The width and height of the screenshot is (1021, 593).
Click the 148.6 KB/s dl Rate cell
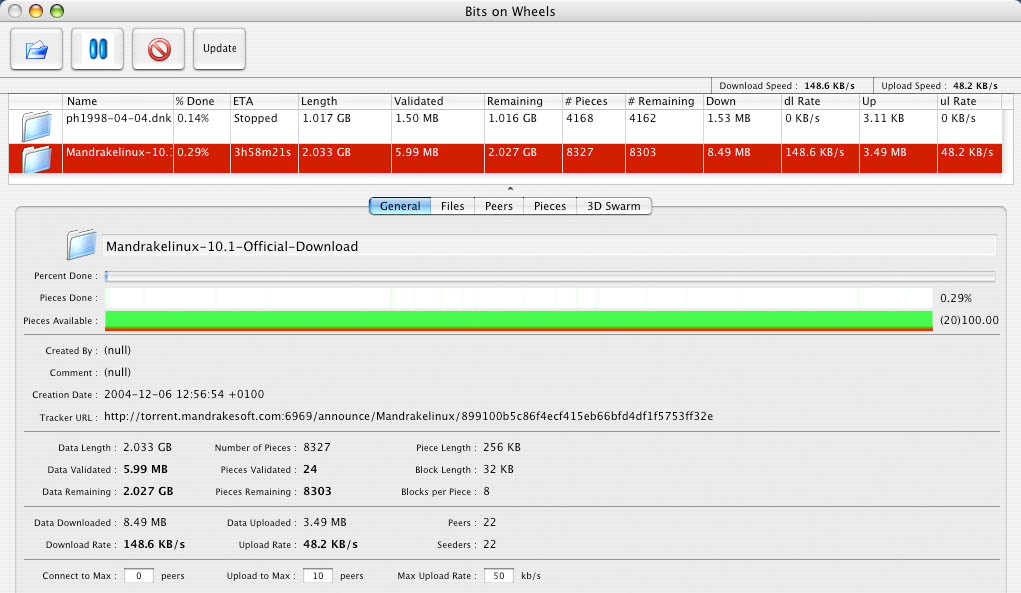tap(820, 159)
